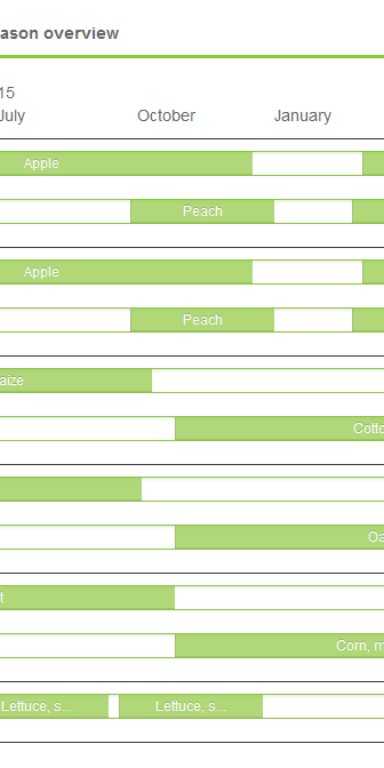Viewport: 384px width, 768px height.
Task: Select the green bar directly above the Corn row
Action: pos(87,598)
